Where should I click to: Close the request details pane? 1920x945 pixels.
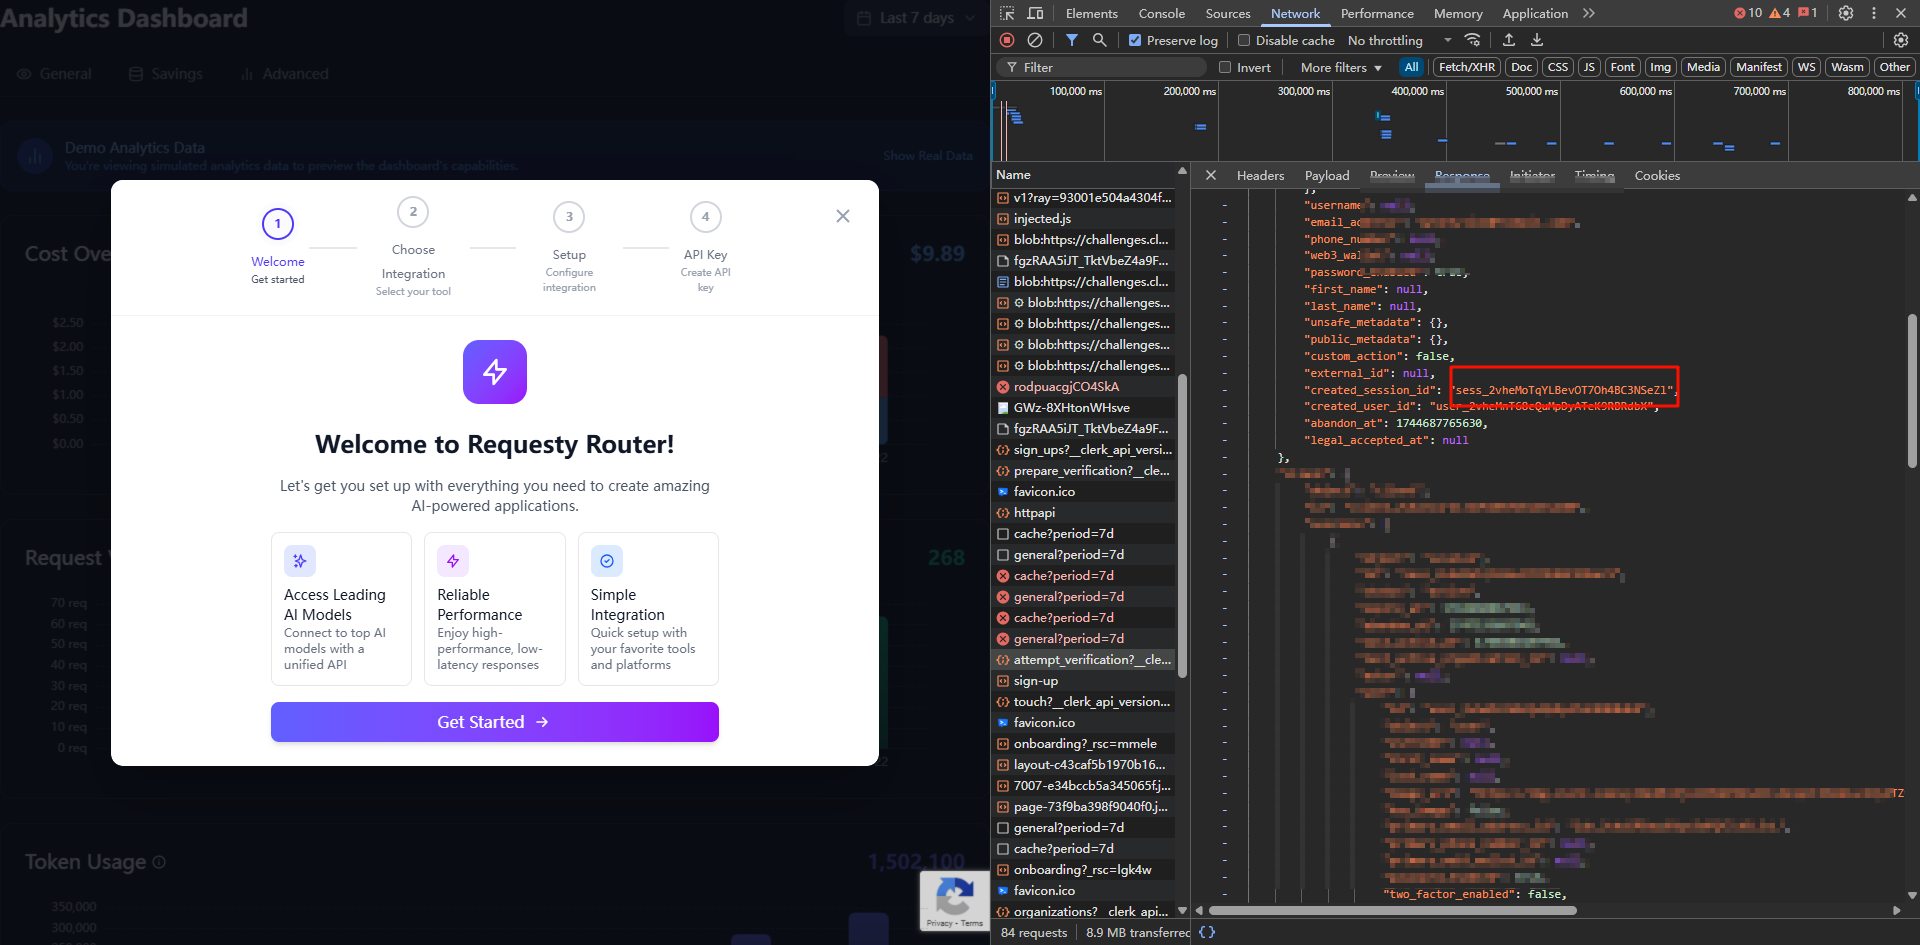click(x=1211, y=175)
